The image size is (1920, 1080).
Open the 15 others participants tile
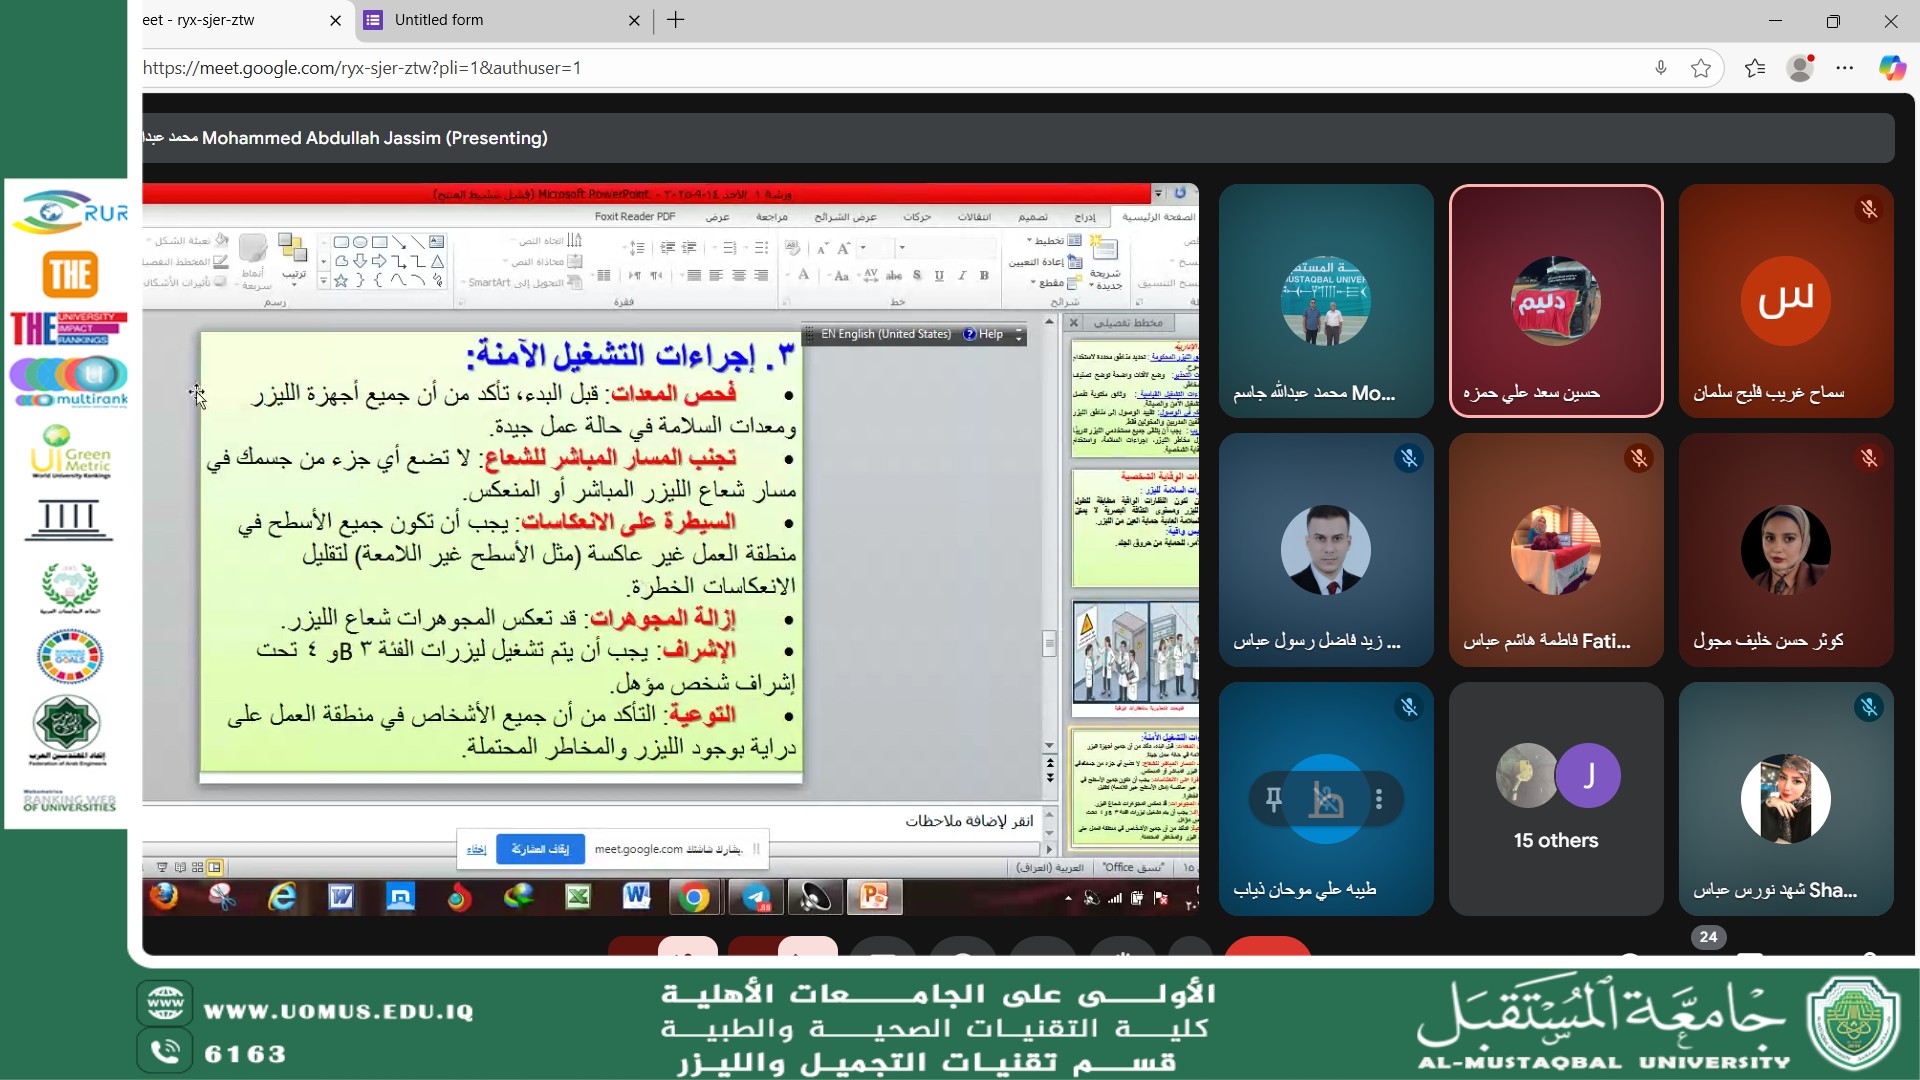(x=1555, y=799)
